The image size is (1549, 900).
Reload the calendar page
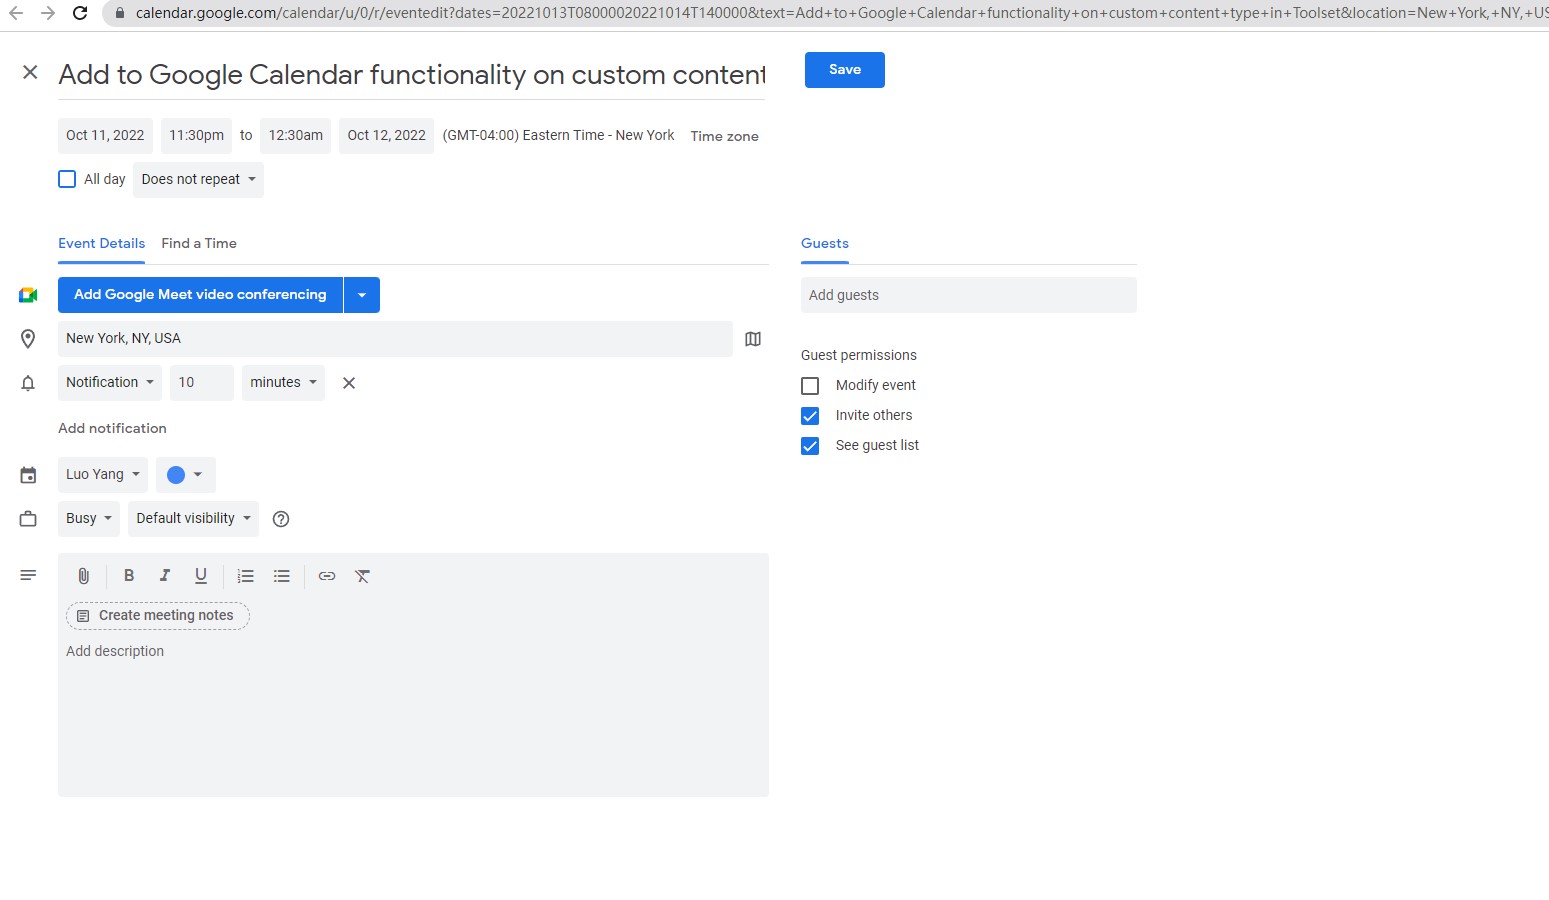[80, 13]
